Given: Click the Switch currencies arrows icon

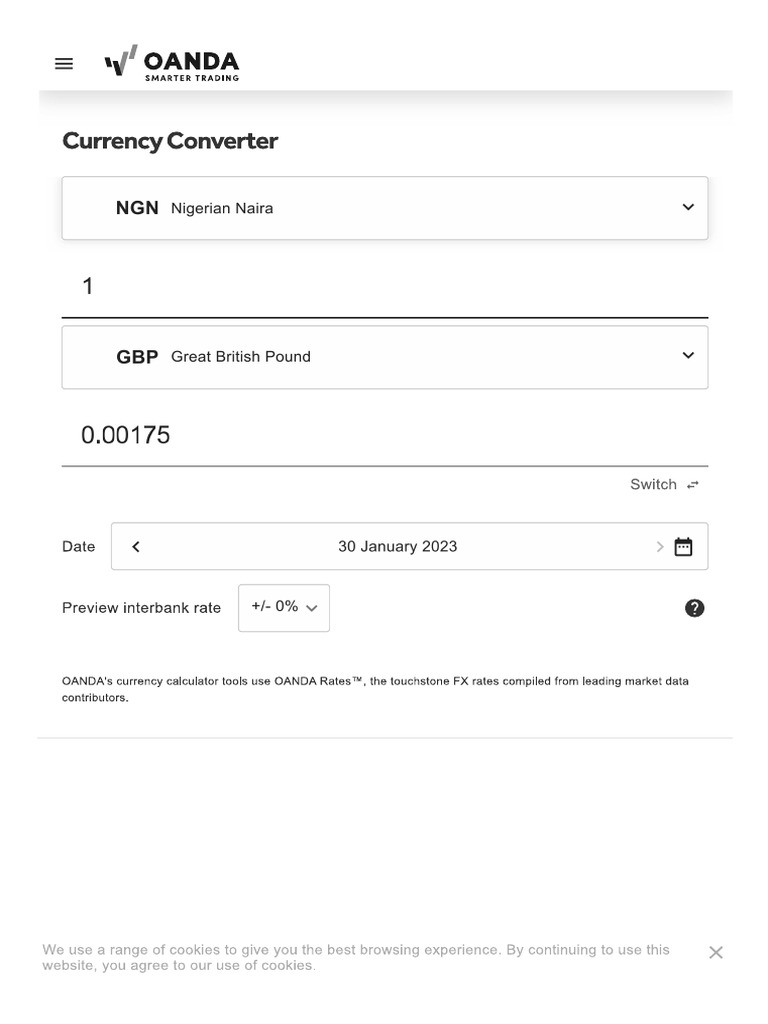Looking at the screenshot, I should [x=693, y=485].
